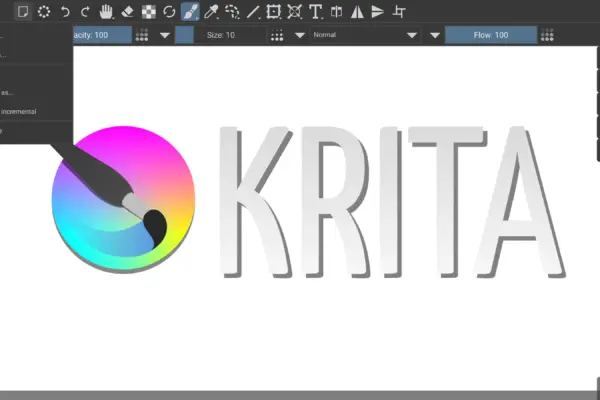Toggle vertical mirror mode triangles icon
Image resolution: width=600 pixels, height=400 pixels.
378,12
